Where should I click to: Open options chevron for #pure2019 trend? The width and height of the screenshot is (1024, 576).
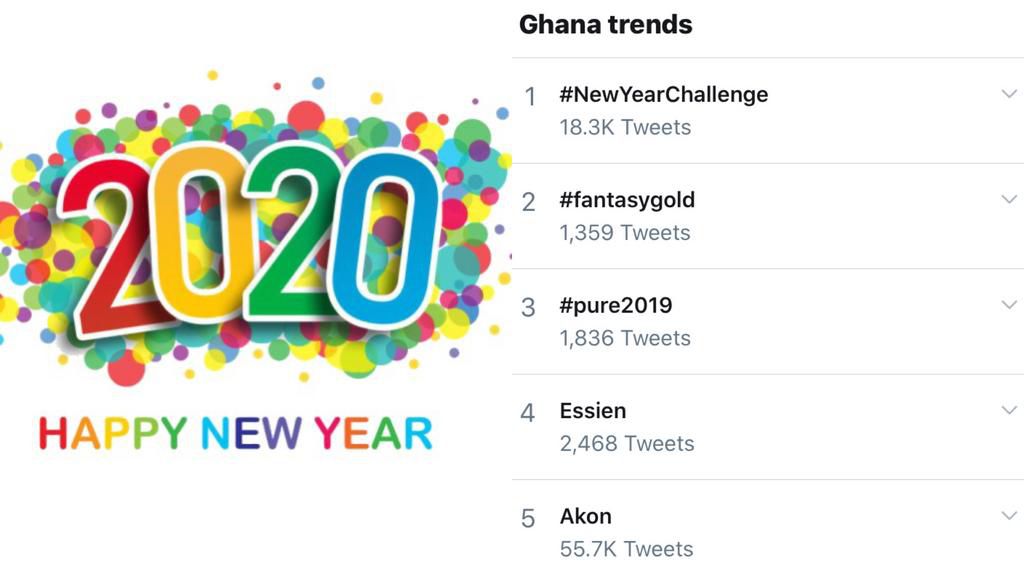1009,305
